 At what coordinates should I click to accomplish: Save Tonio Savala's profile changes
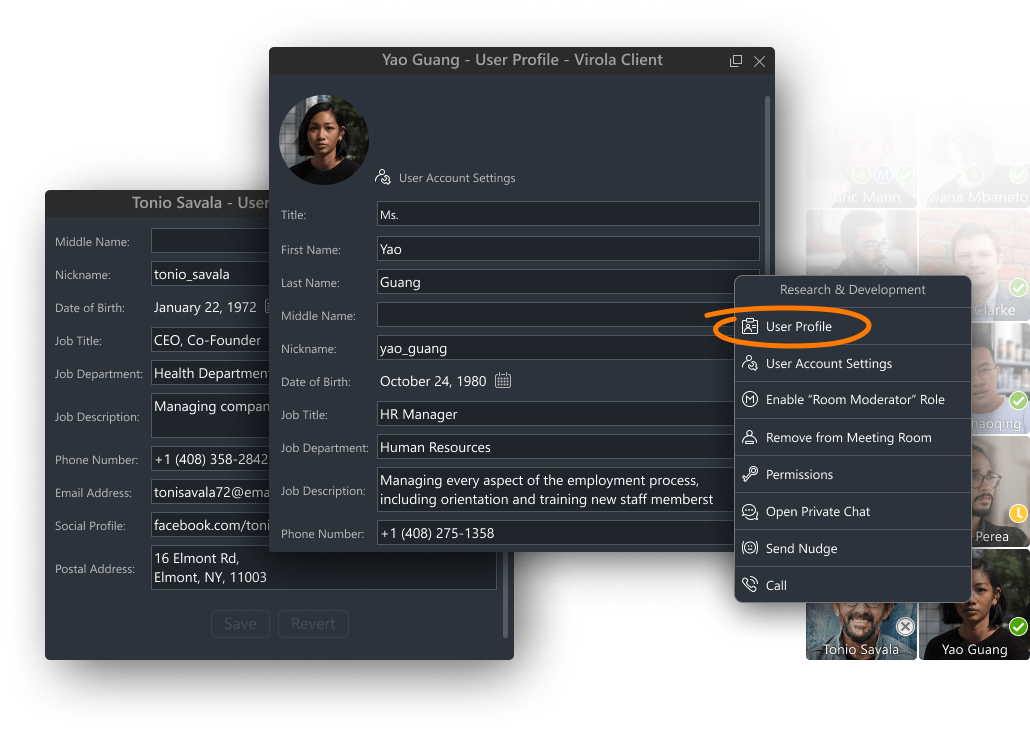click(x=240, y=623)
